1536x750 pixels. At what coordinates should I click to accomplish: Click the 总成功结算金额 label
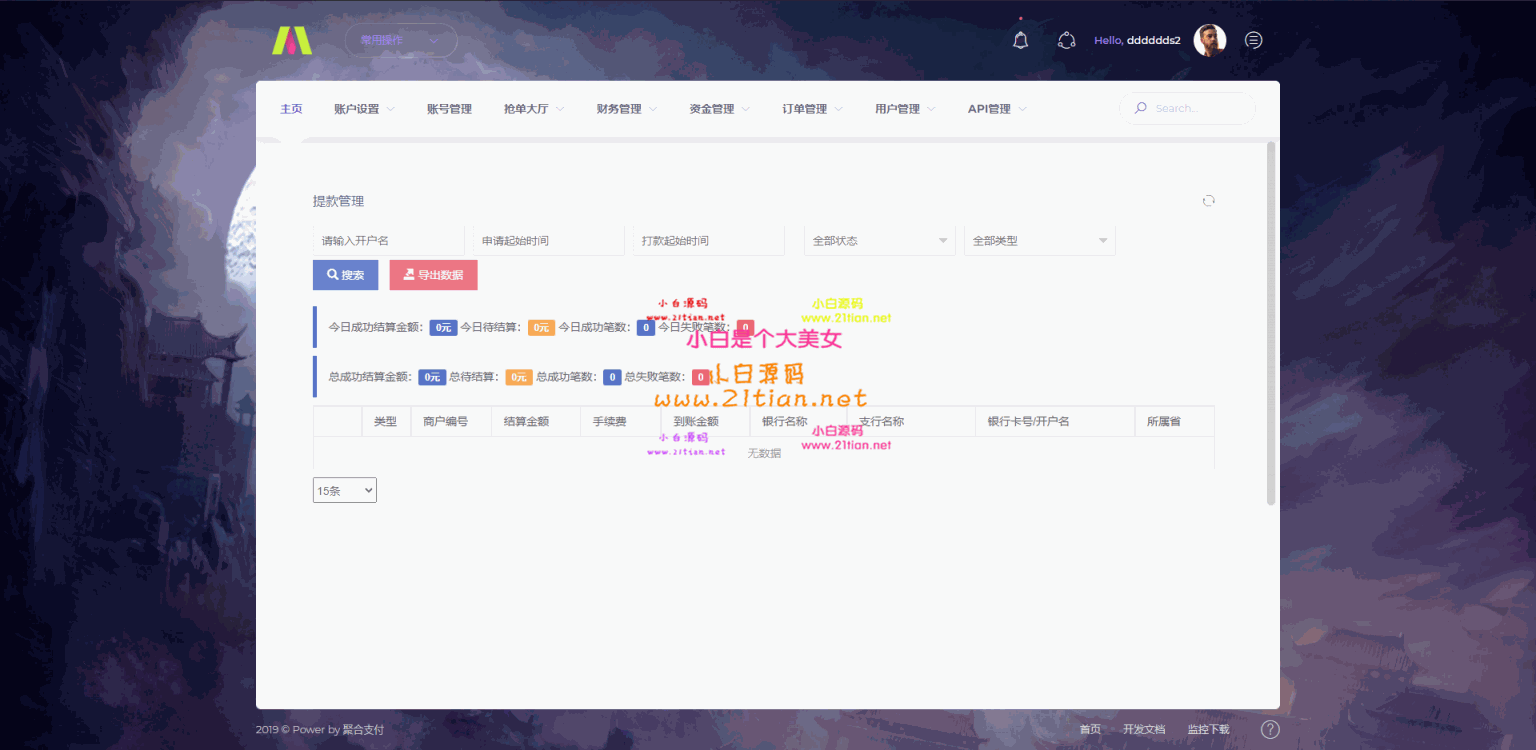click(371, 377)
